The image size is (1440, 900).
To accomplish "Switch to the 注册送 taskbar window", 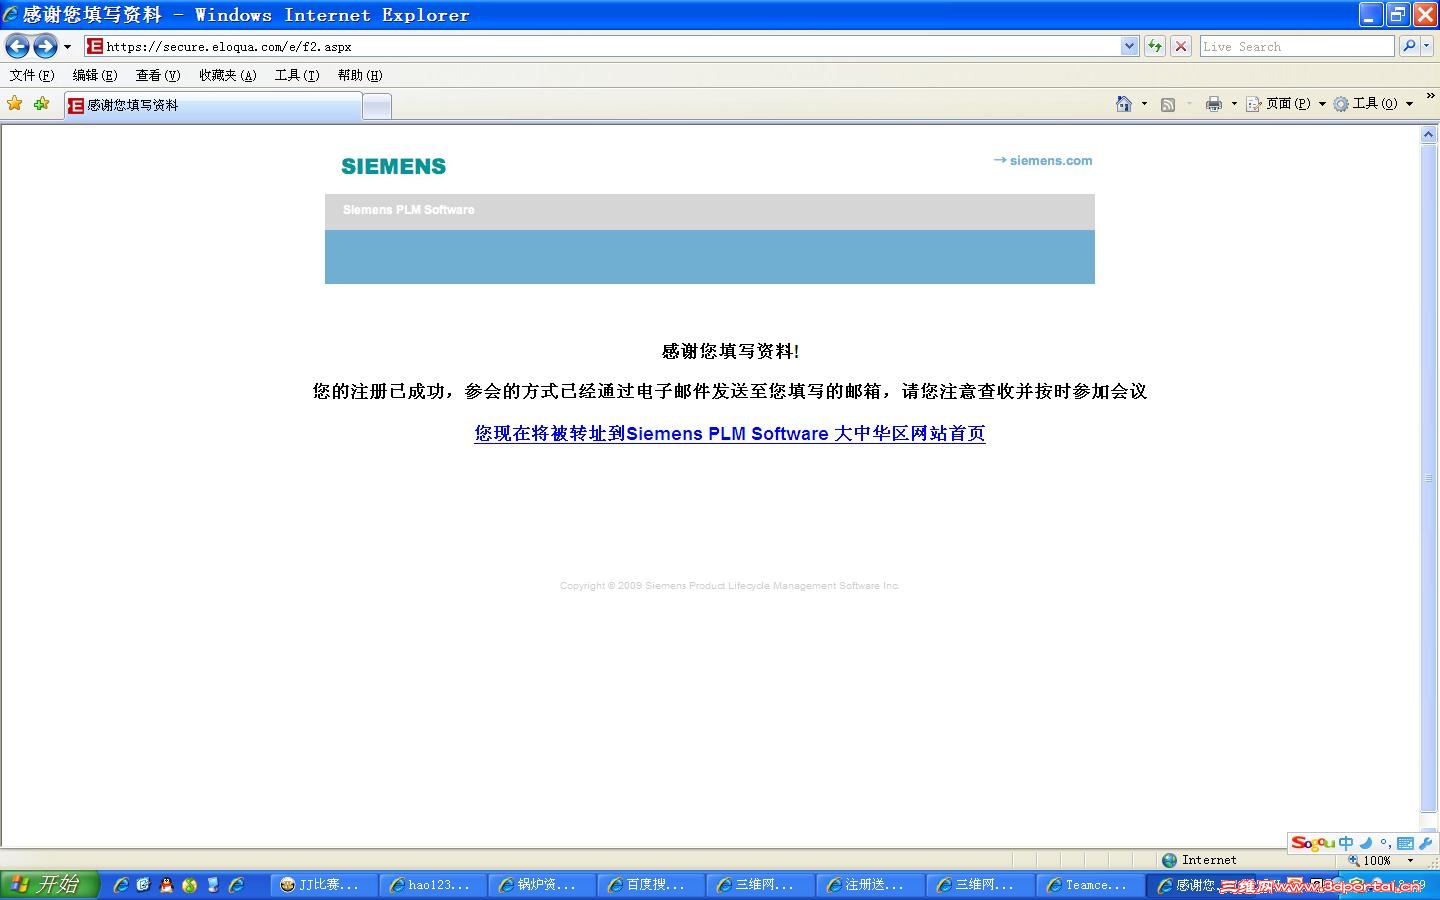I will 871,885.
